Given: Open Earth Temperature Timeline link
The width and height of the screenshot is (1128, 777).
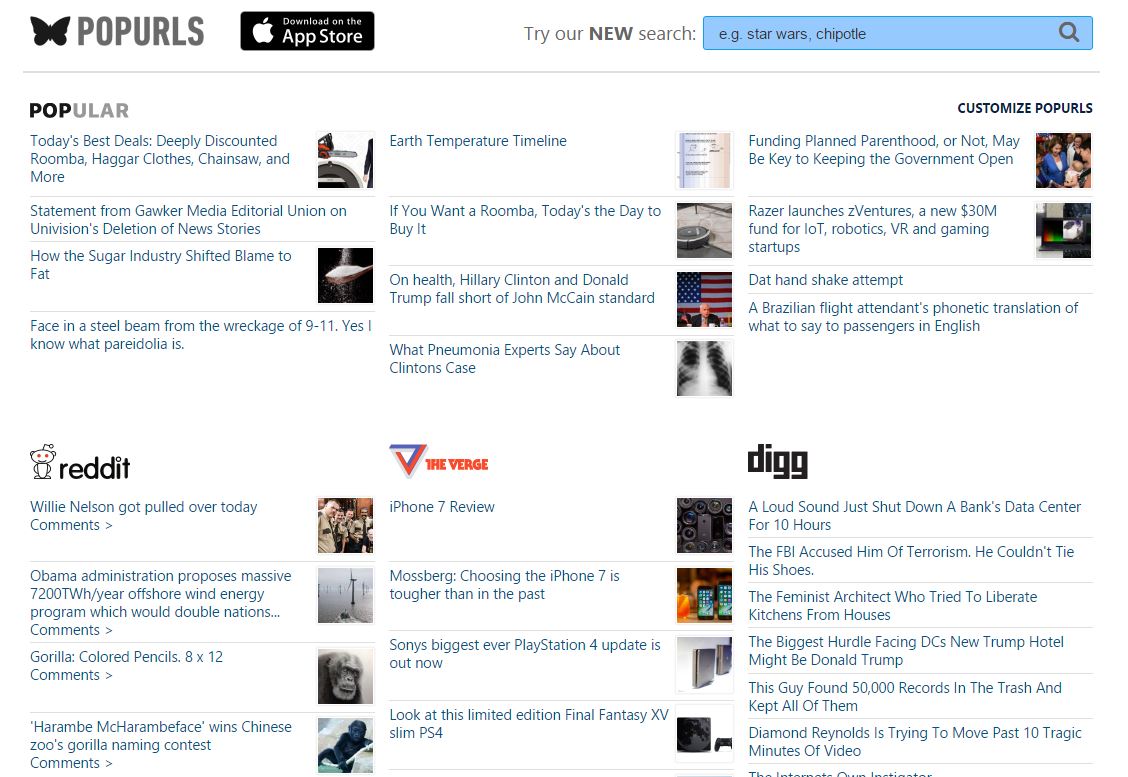Looking at the screenshot, I should click(478, 141).
